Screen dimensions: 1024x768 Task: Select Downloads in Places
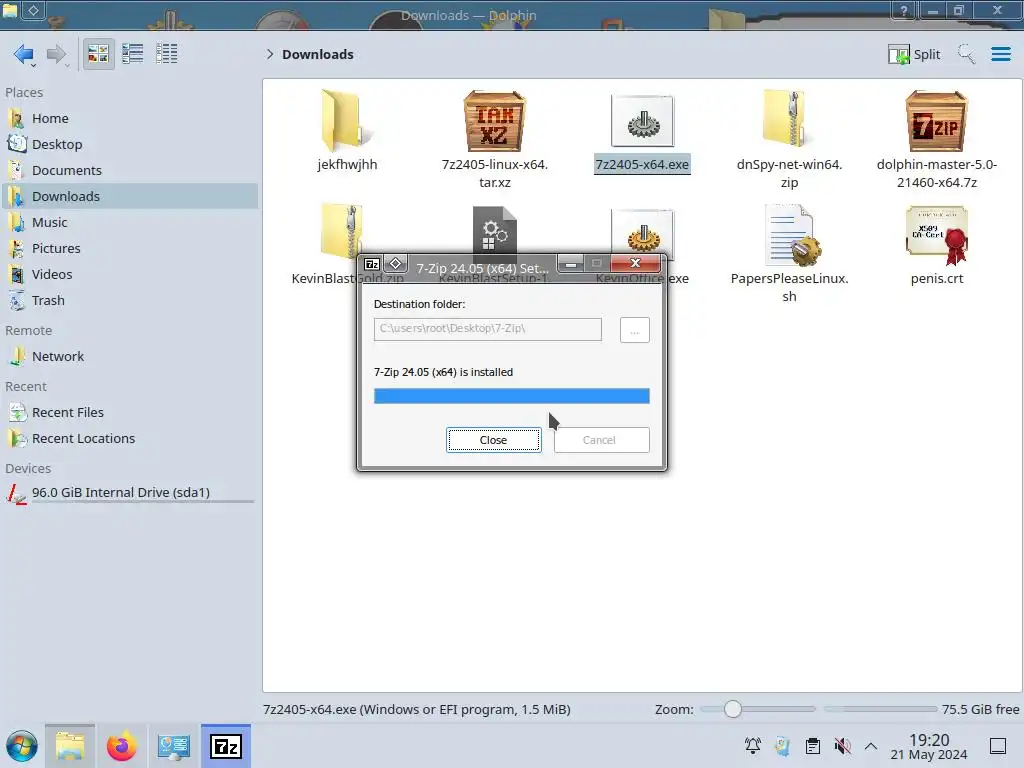(129, 197)
